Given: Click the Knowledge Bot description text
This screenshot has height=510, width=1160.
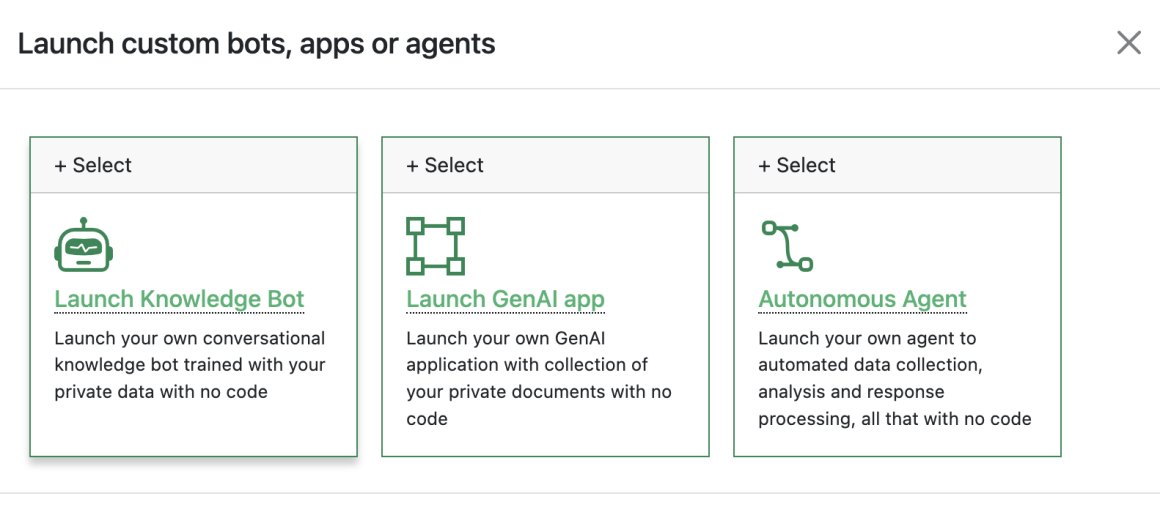Looking at the screenshot, I should point(190,365).
